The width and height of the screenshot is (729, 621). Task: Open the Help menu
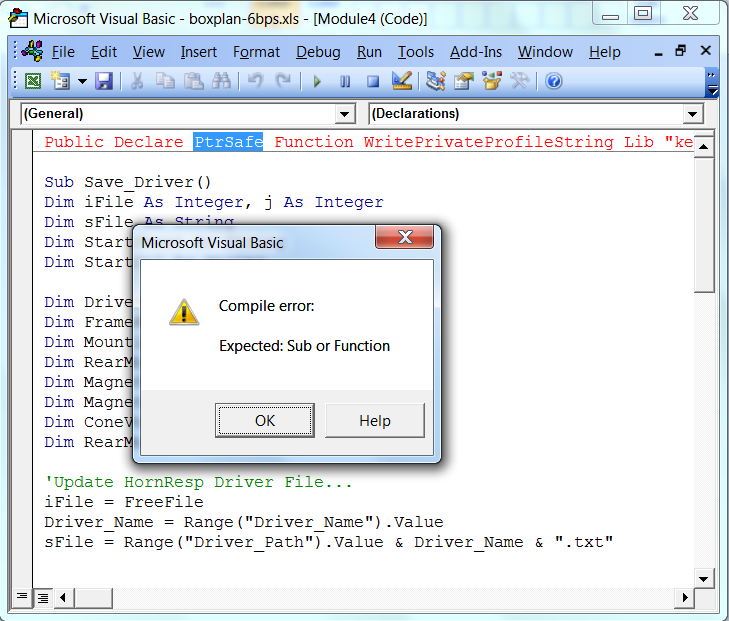pyautogui.click(x=604, y=52)
